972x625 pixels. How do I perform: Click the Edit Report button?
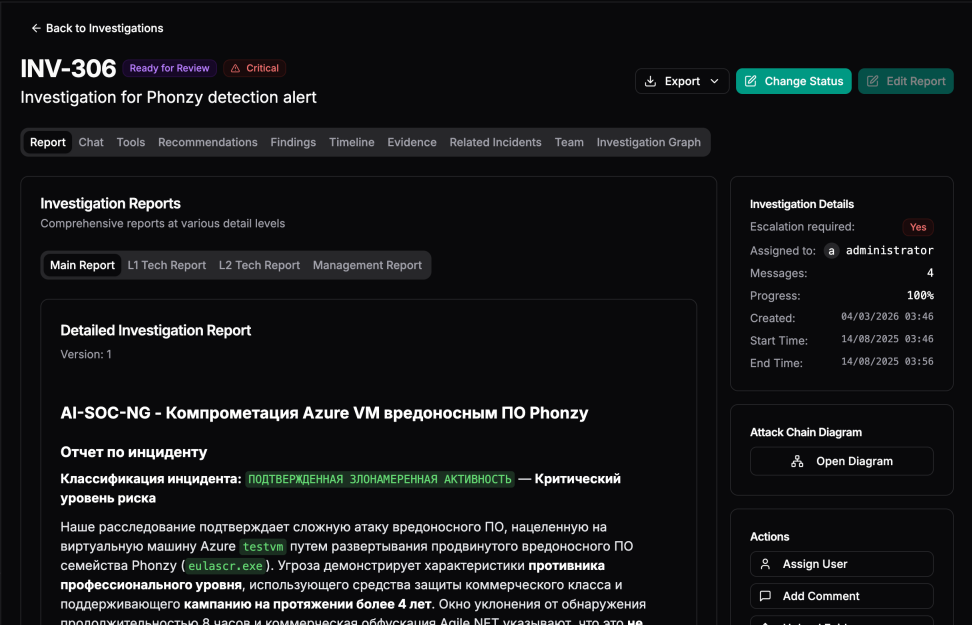point(906,81)
